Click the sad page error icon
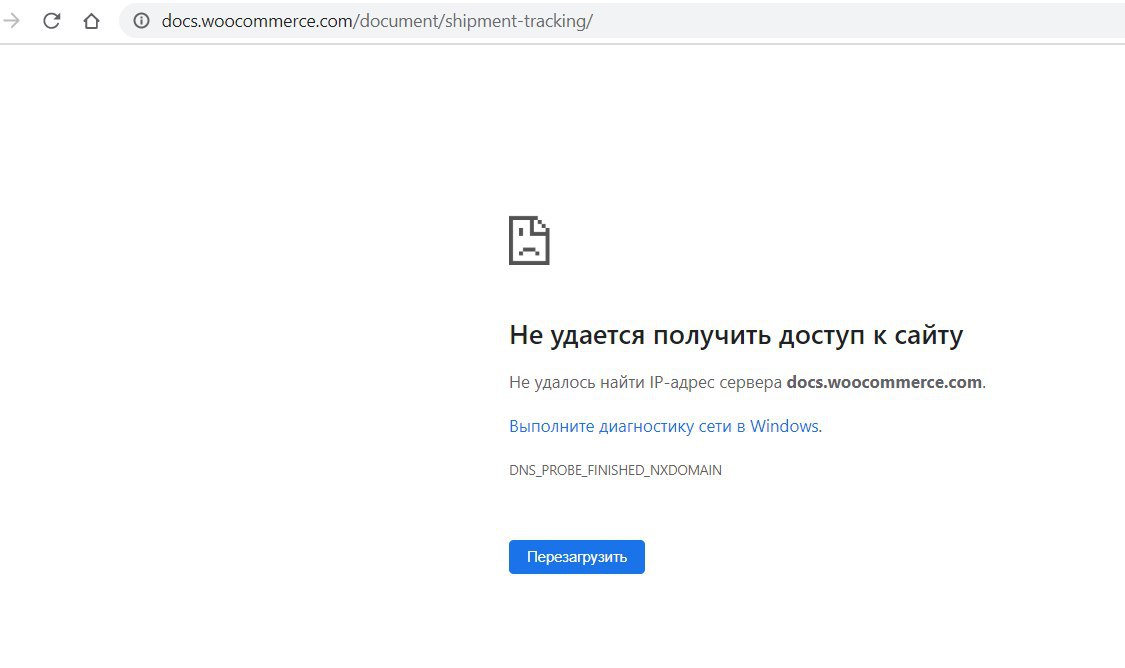1125x668 pixels. pyautogui.click(x=529, y=240)
